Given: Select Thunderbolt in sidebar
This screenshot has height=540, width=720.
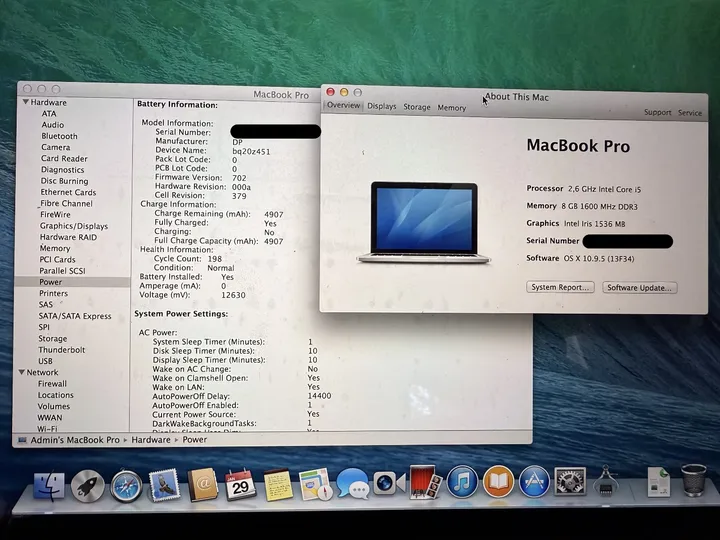Looking at the screenshot, I should (62, 350).
